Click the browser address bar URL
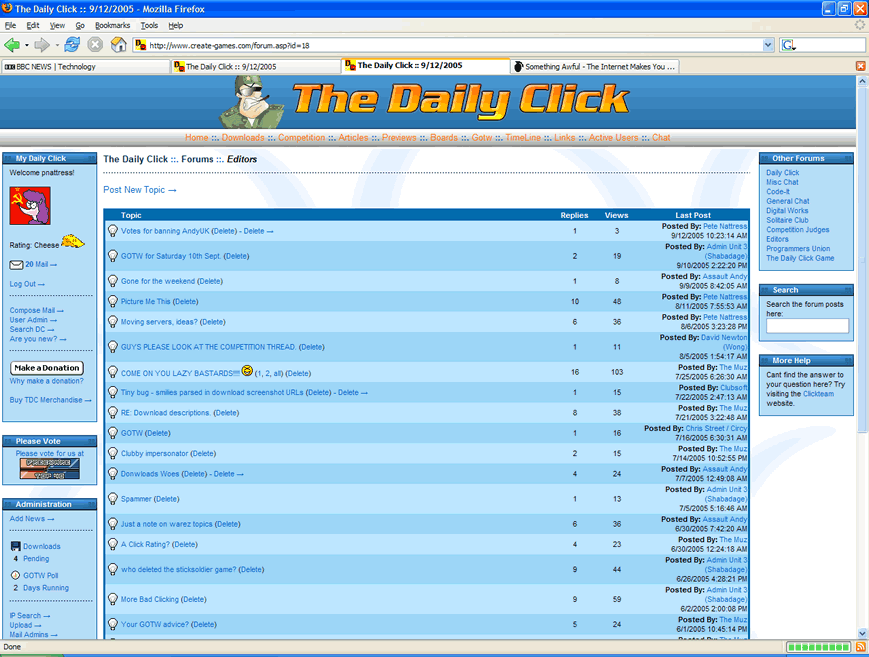The height and width of the screenshot is (657, 869). 454,45
